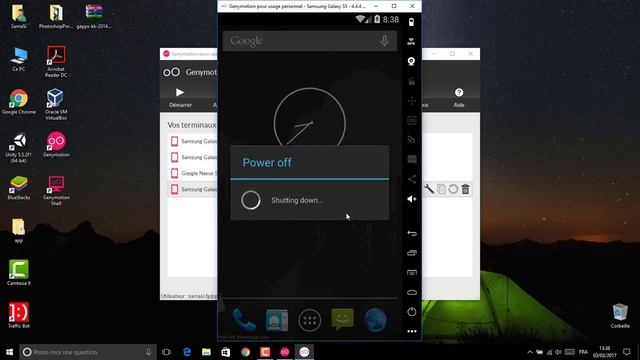Open Camtasia 9 desktop shortcut
Screen dimensions: 640x360
click(x=19, y=272)
